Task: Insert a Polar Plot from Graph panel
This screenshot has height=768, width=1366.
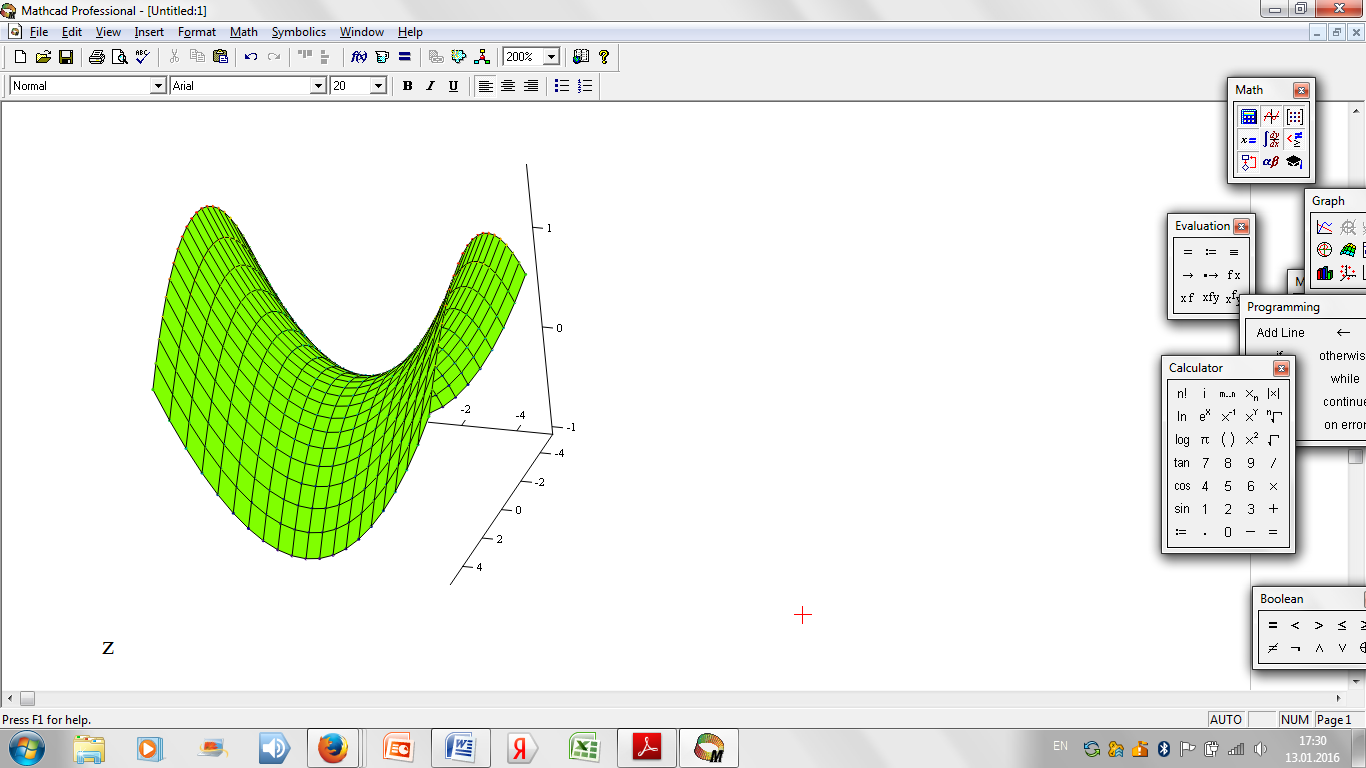Action: 1325,250
